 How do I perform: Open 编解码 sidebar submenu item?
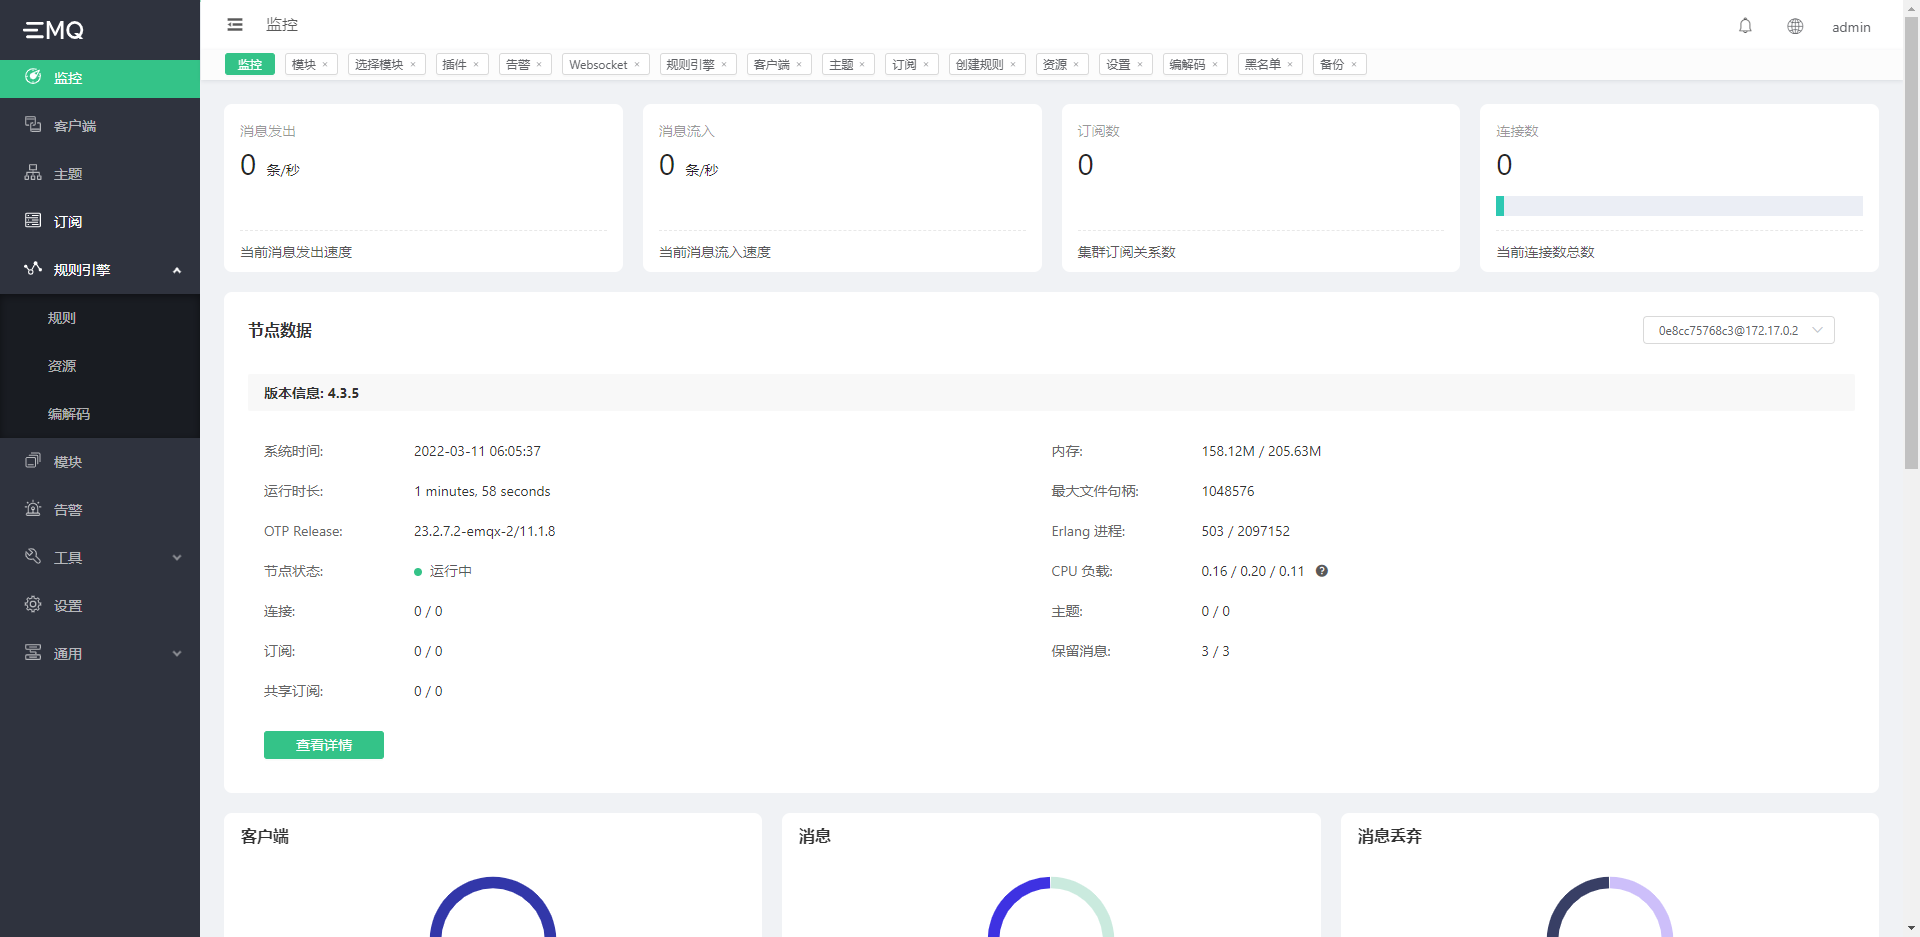(100, 414)
